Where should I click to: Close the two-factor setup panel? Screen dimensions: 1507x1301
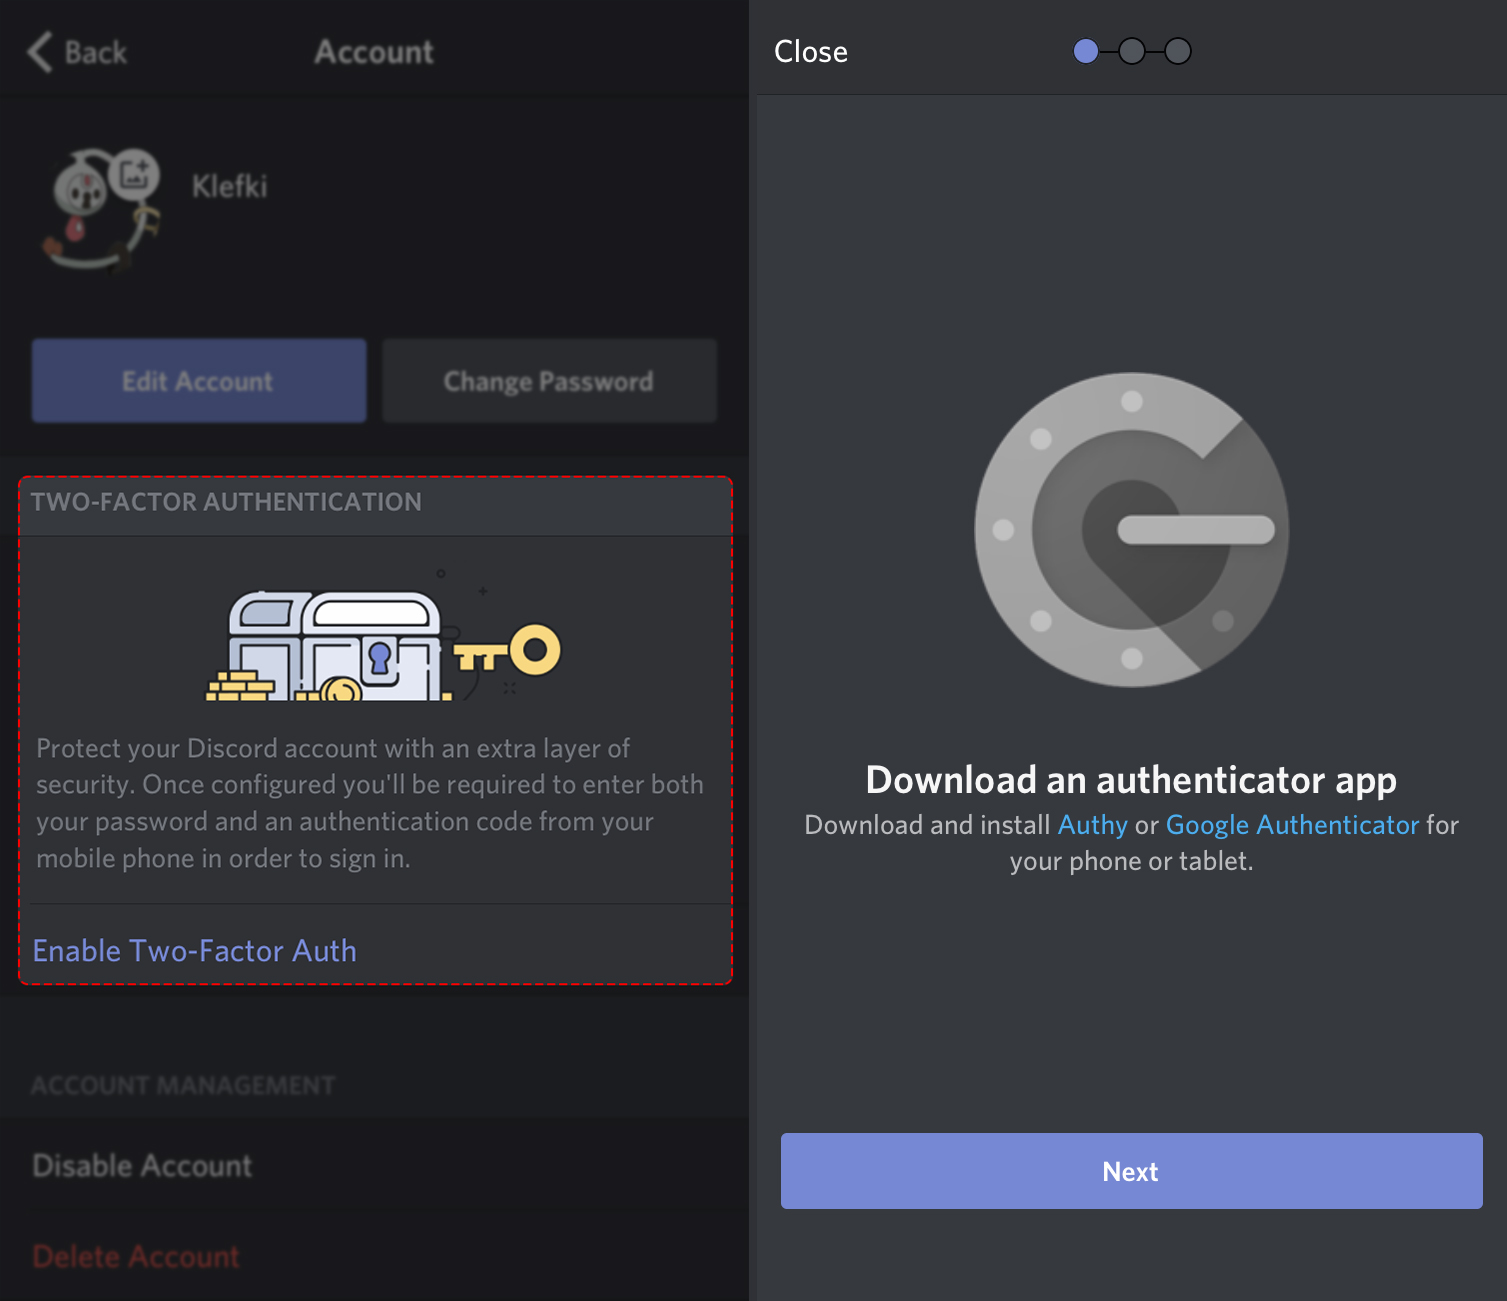click(x=811, y=52)
